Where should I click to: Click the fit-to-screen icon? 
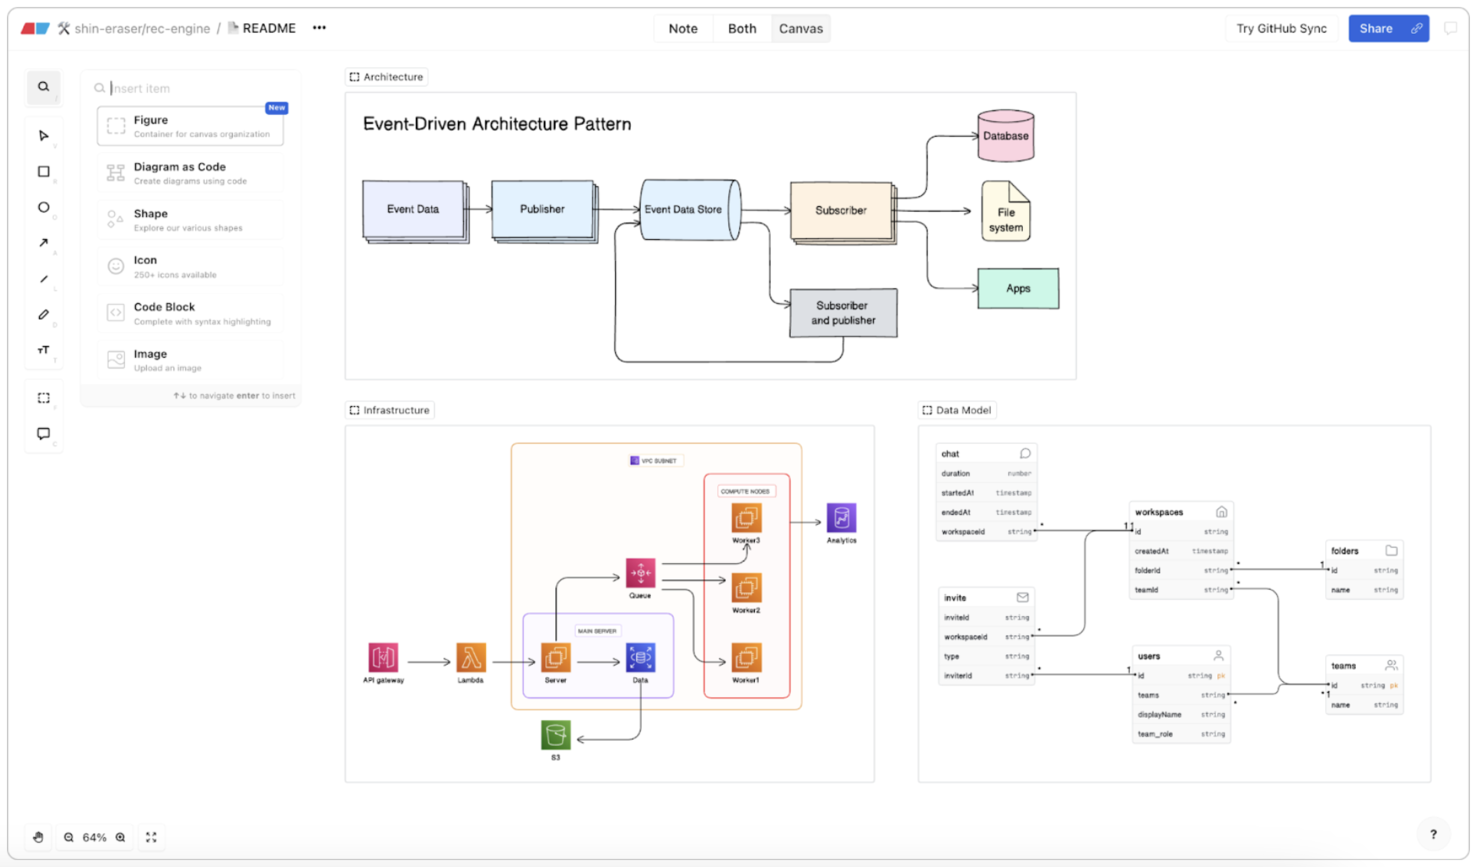pos(151,837)
